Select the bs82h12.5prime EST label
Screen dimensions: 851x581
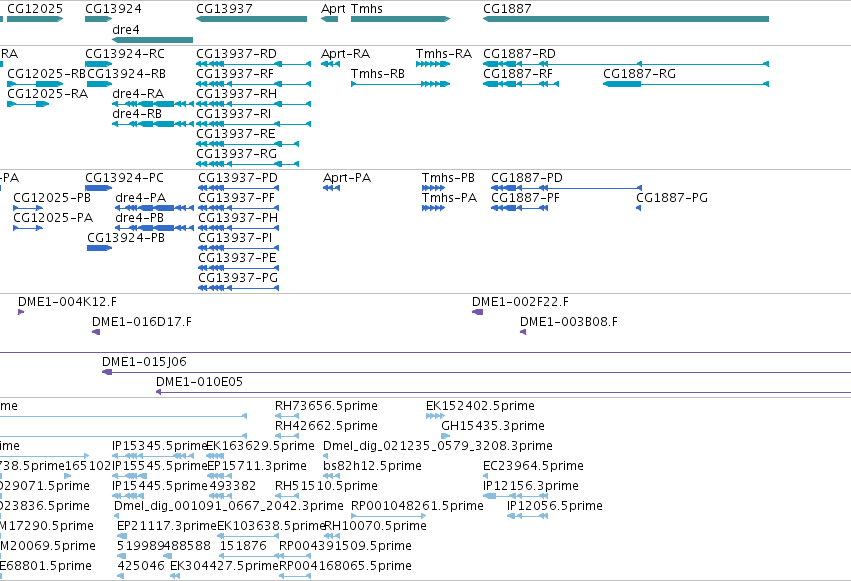pyautogui.click(x=372, y=467)
